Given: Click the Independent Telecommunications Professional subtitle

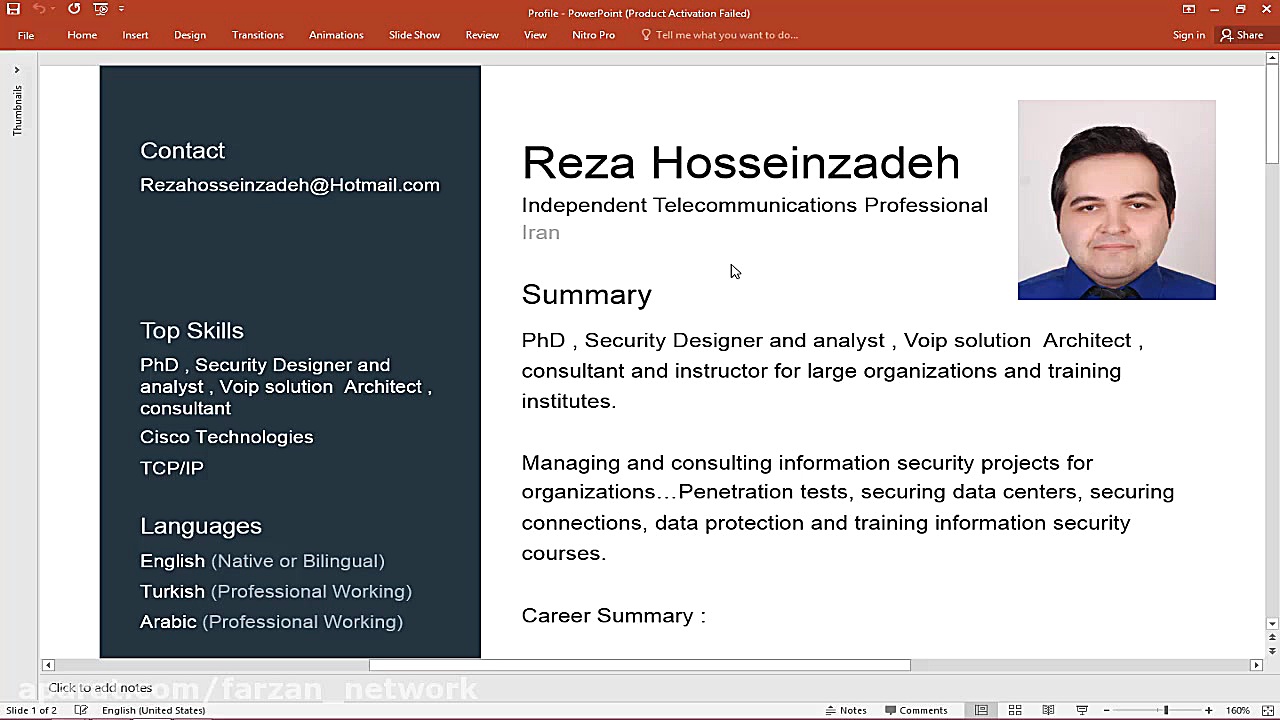Looking at the screenshot, I should 755,205.
